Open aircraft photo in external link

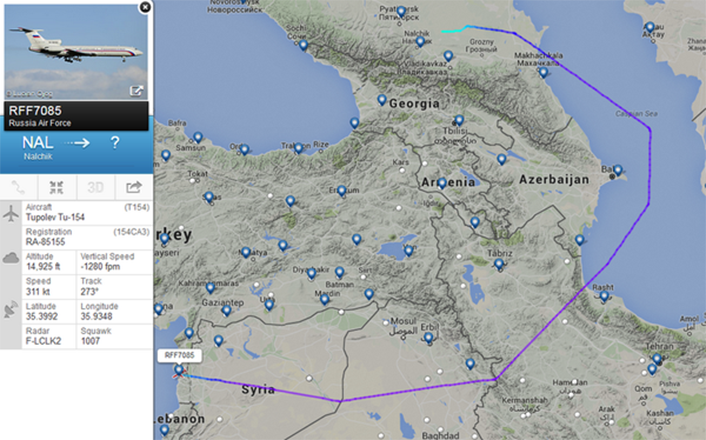136,91
